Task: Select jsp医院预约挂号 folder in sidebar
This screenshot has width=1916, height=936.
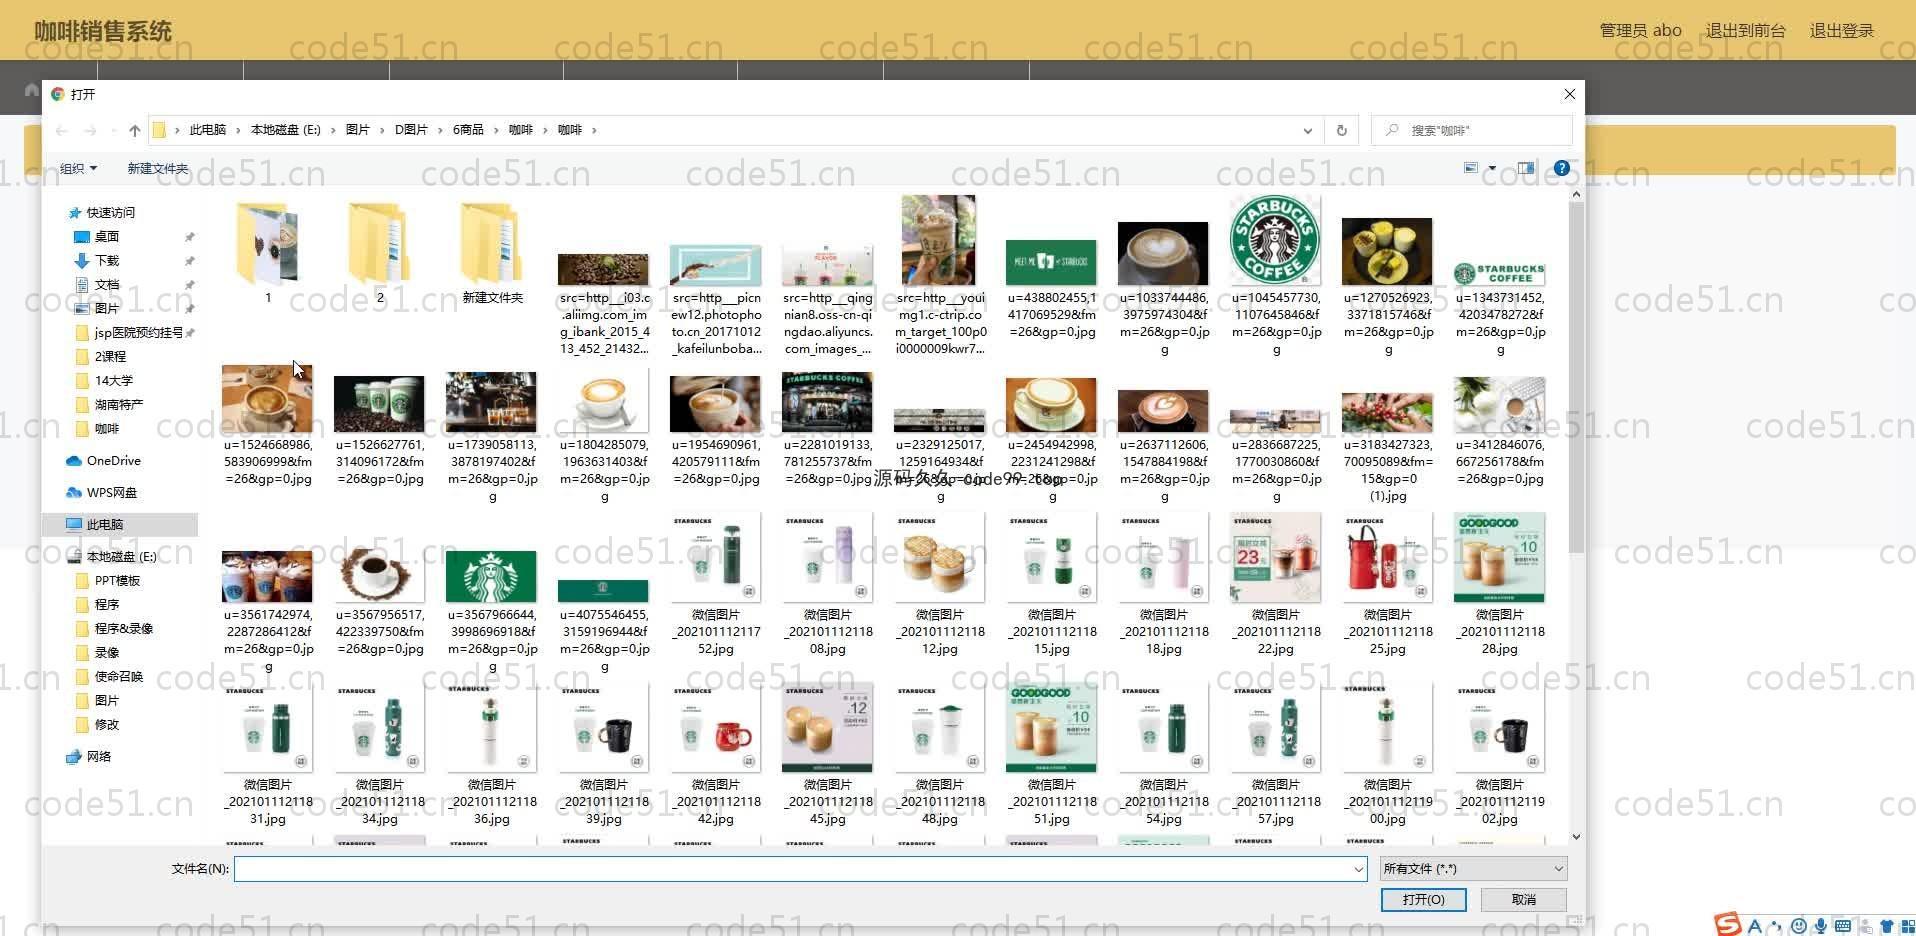Action: tap(139, 333)
